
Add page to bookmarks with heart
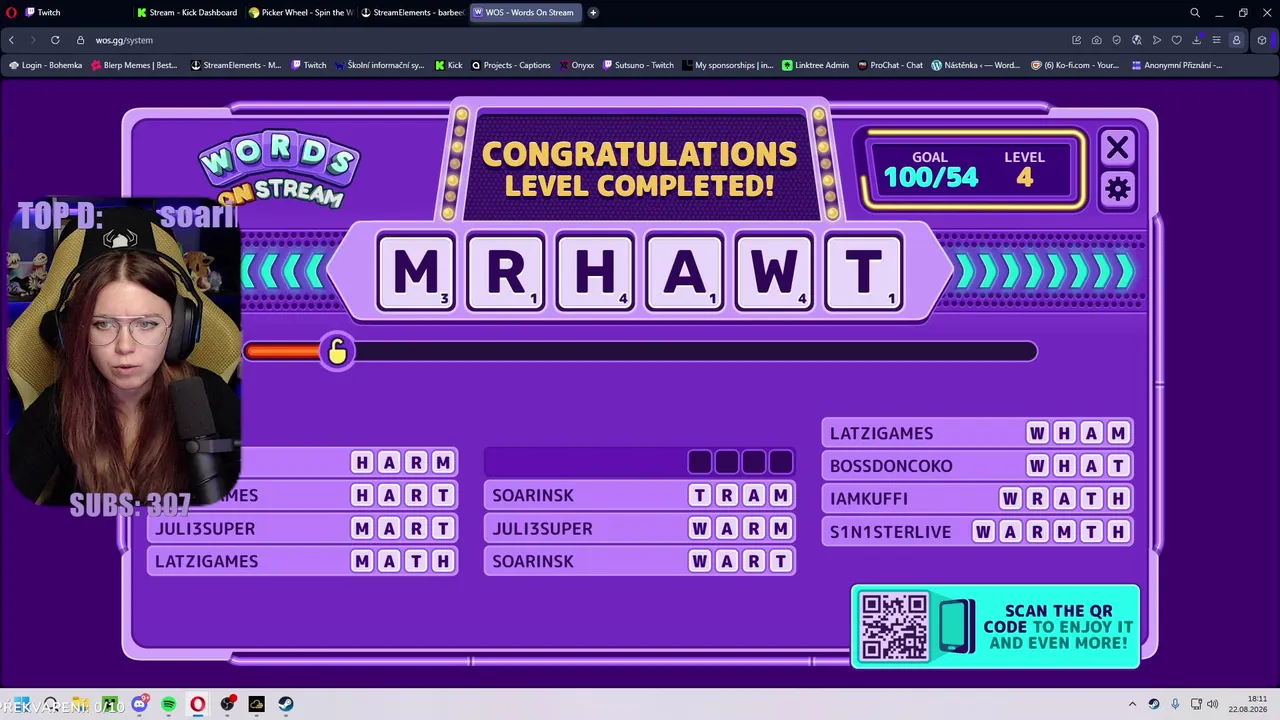[1177, 40]
